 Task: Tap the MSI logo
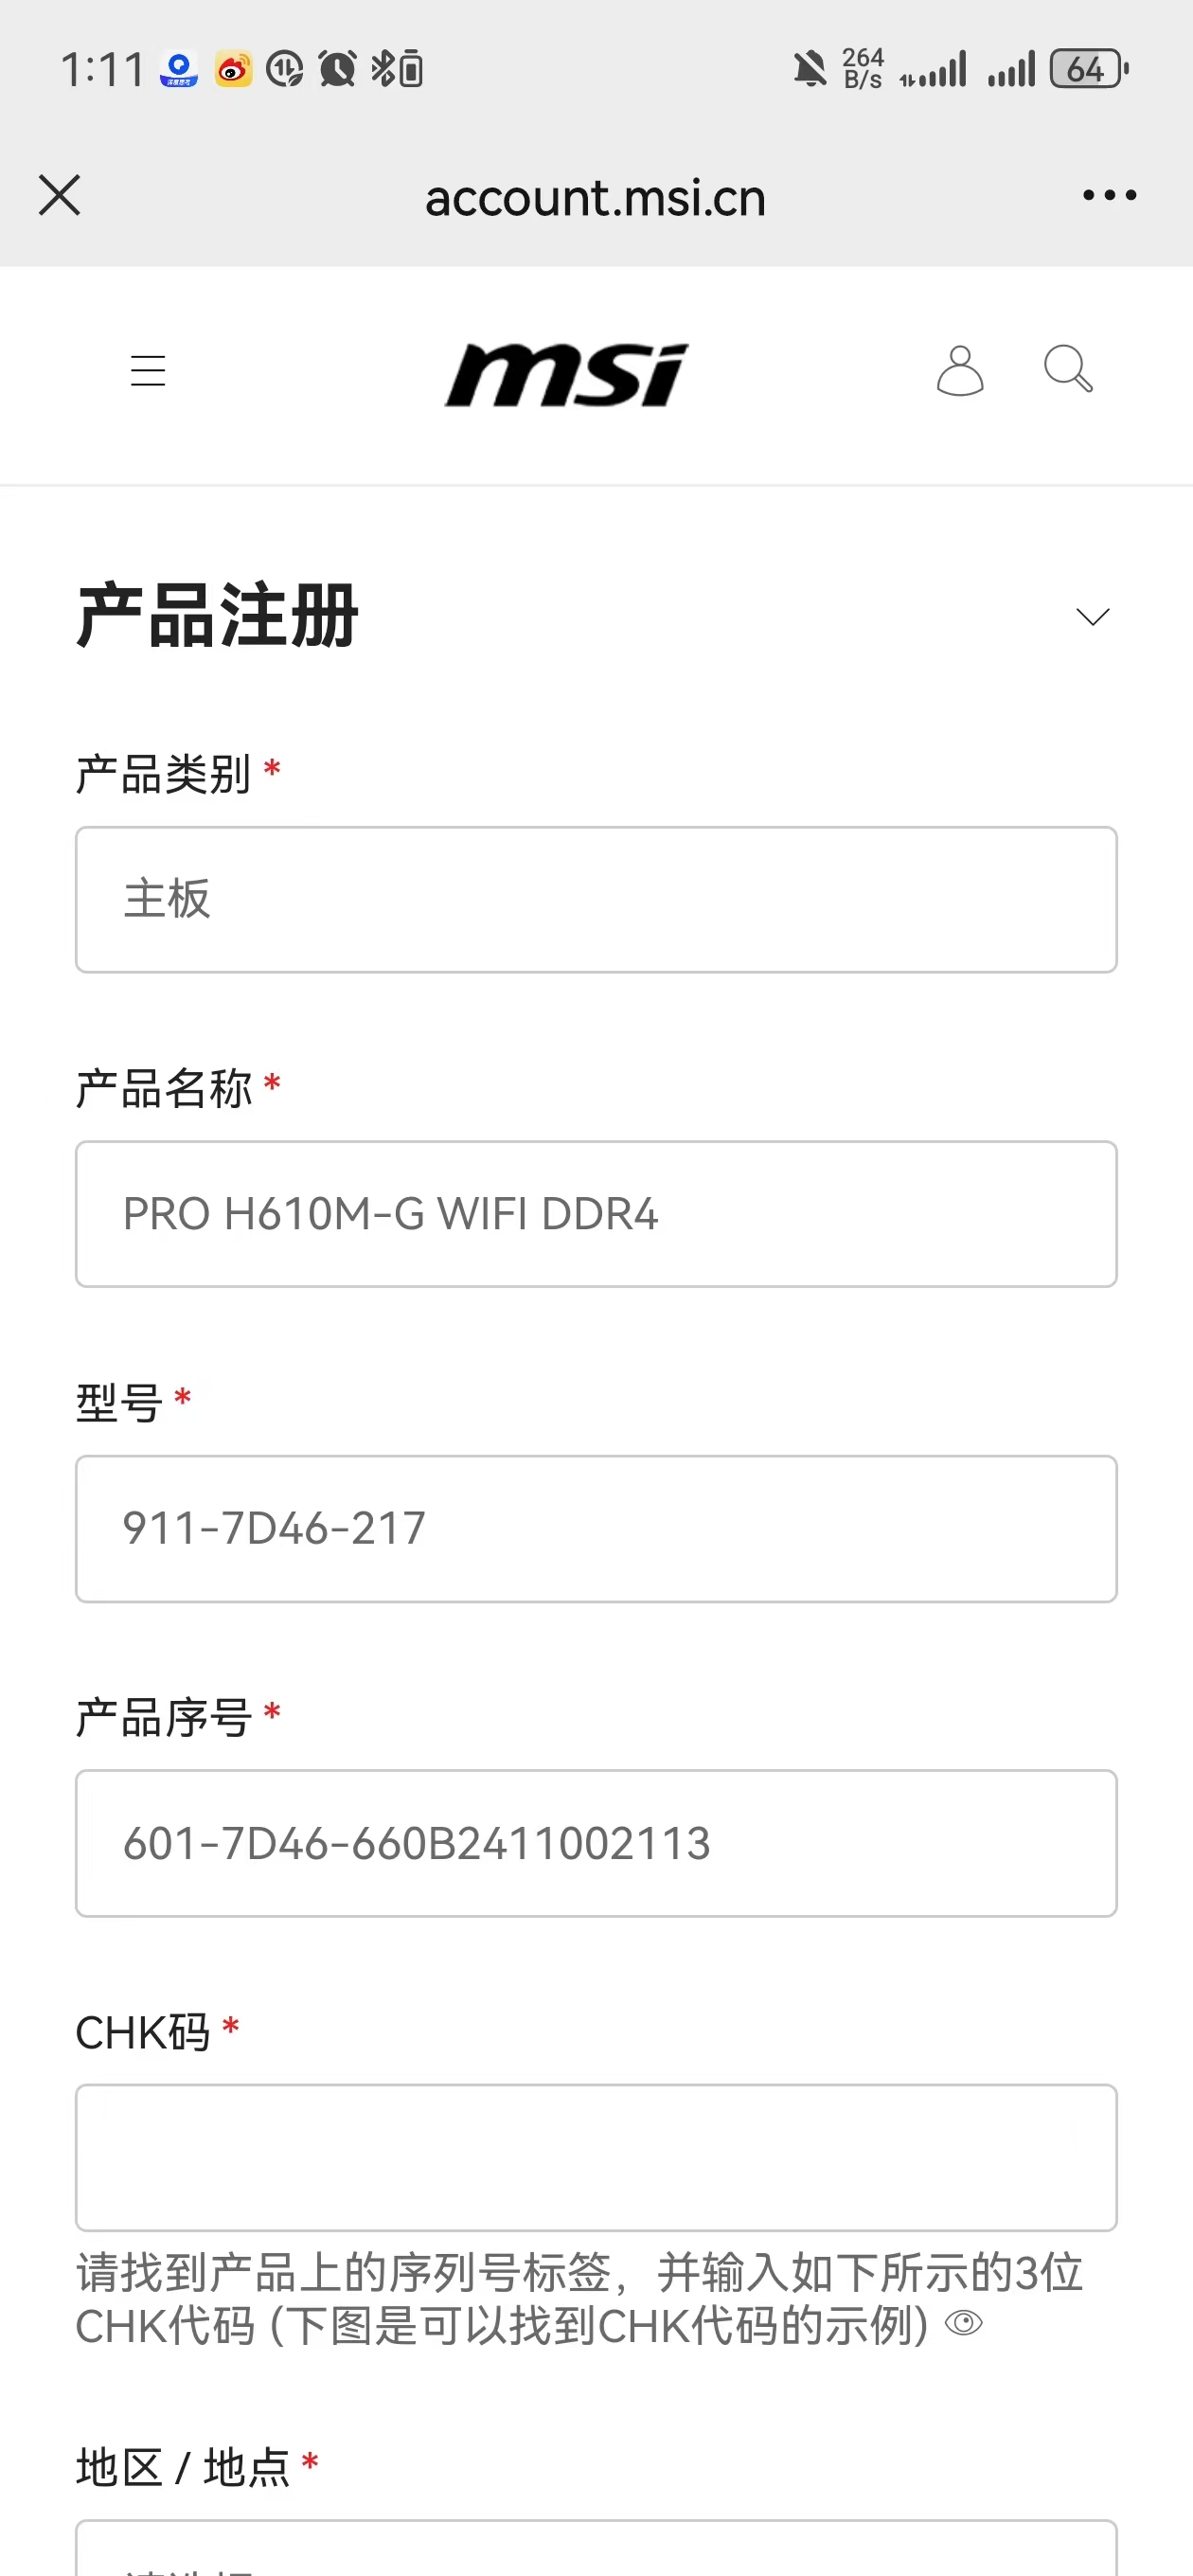pos(567,375)
